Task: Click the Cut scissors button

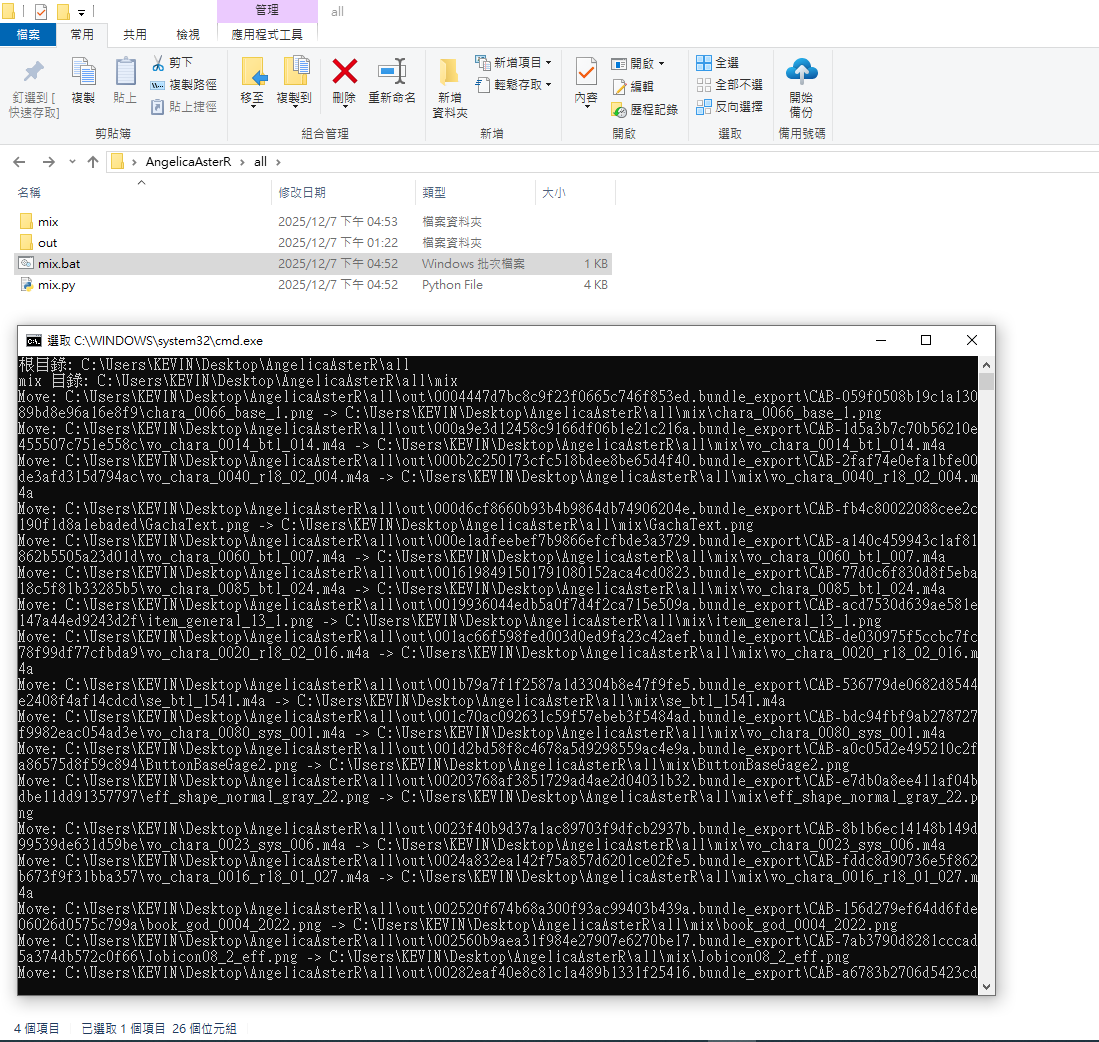Action: (x=173, y=63)
